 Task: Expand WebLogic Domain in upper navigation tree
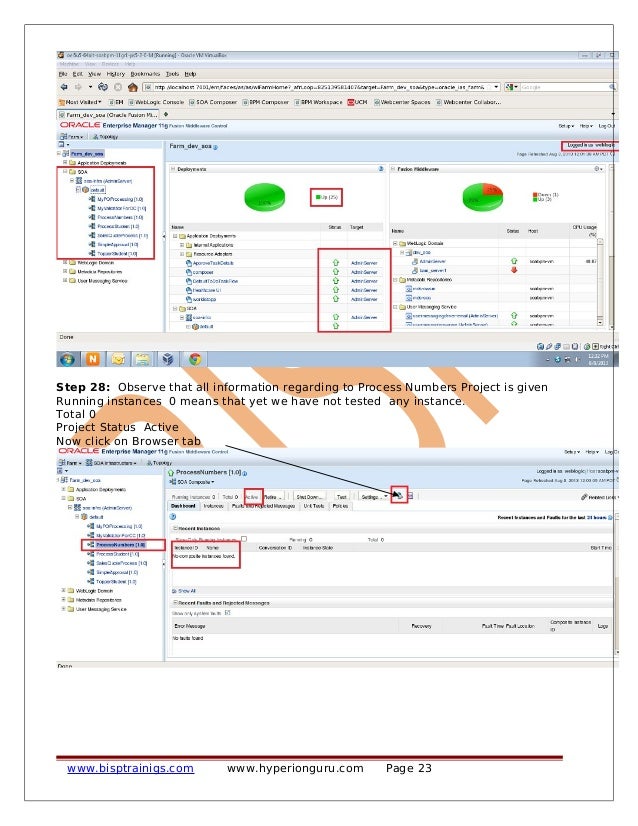[65, 262]
